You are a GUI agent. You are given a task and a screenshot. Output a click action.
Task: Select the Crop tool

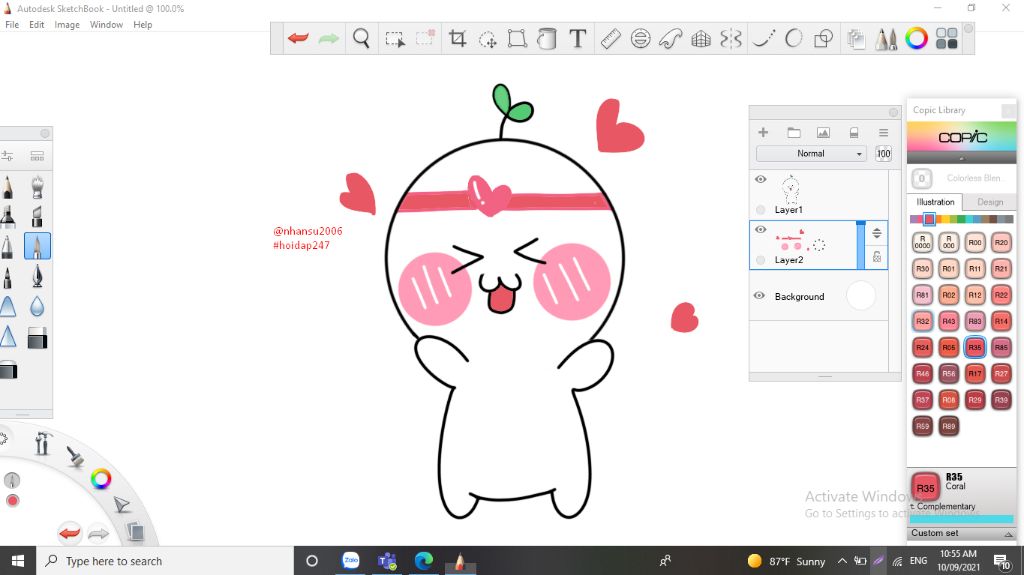(457, 39)
